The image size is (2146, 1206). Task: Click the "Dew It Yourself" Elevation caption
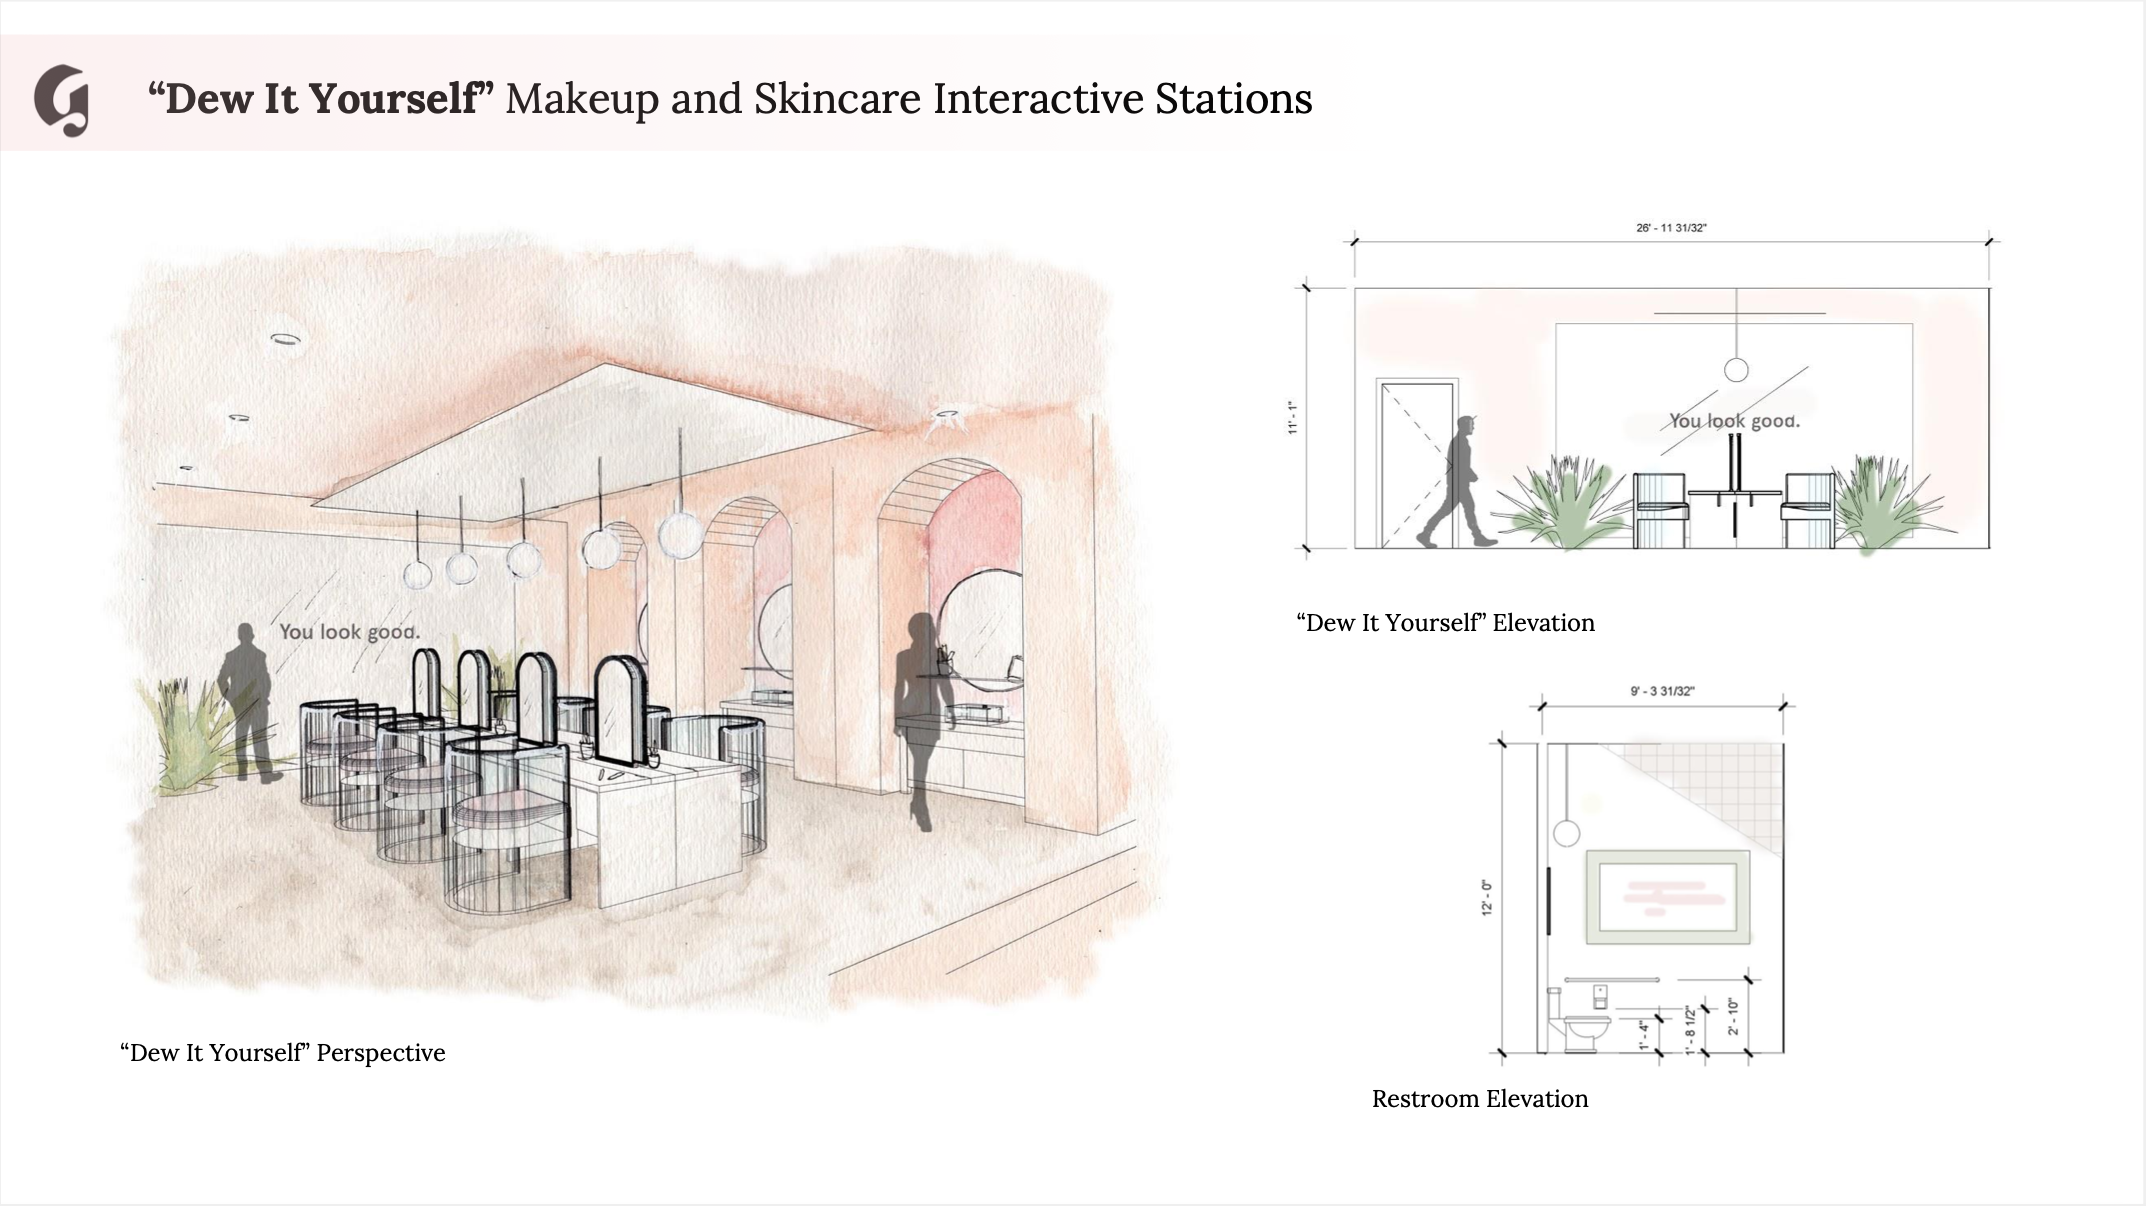tap(1445, 623)
